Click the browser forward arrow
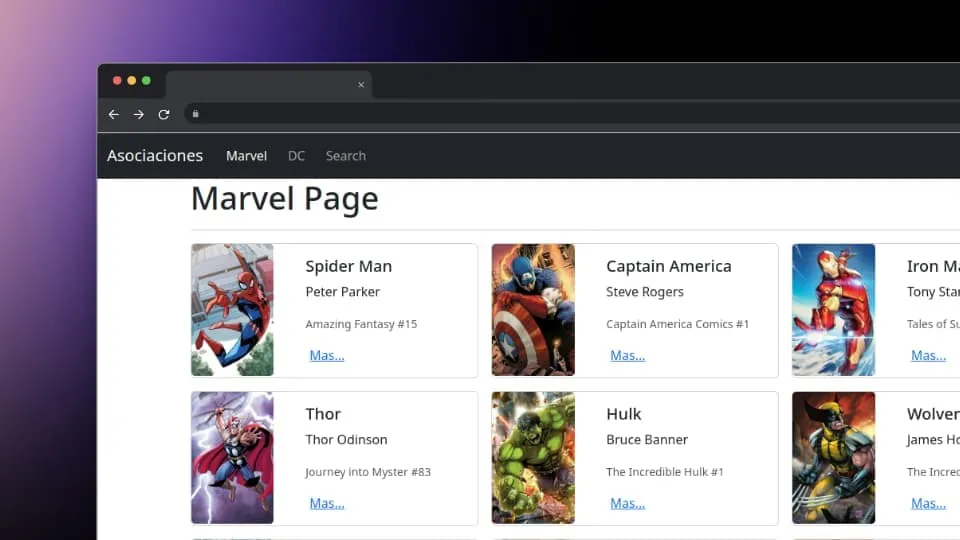The height and width of the screenshot is (540, 960). pos(139,115)
